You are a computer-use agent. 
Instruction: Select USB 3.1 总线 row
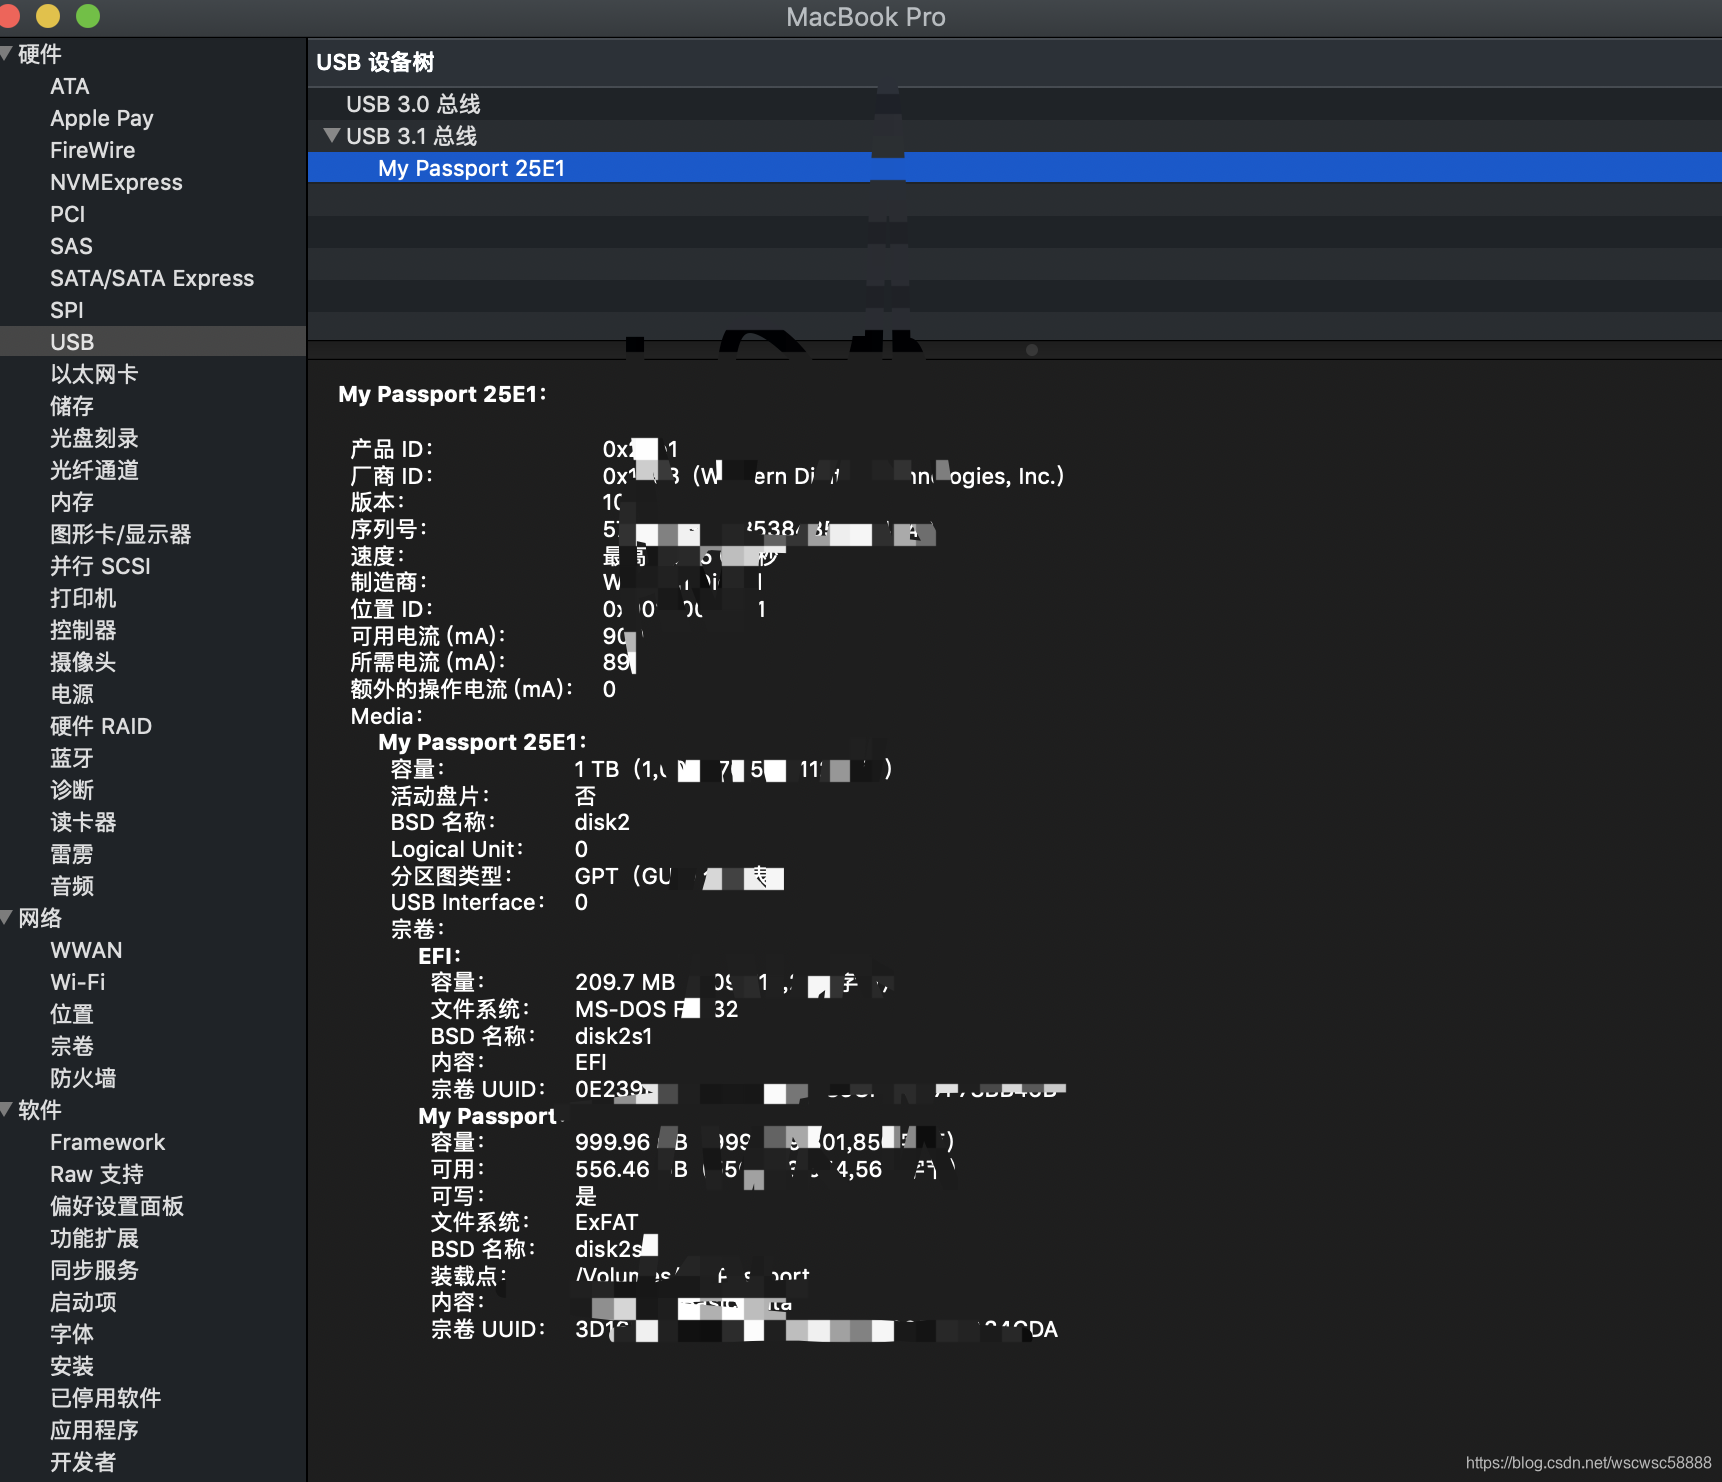[x=1015, y=136]
